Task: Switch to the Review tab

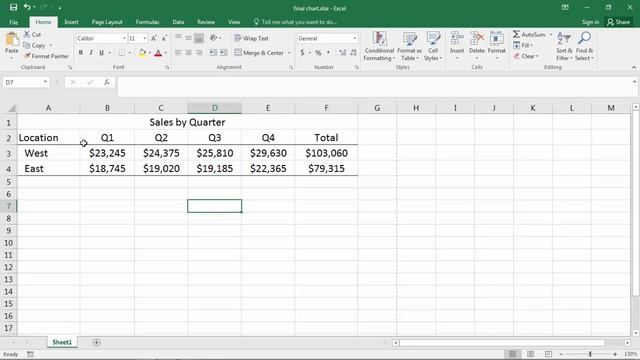Action: pyautogui.click(x=206, y=22)
